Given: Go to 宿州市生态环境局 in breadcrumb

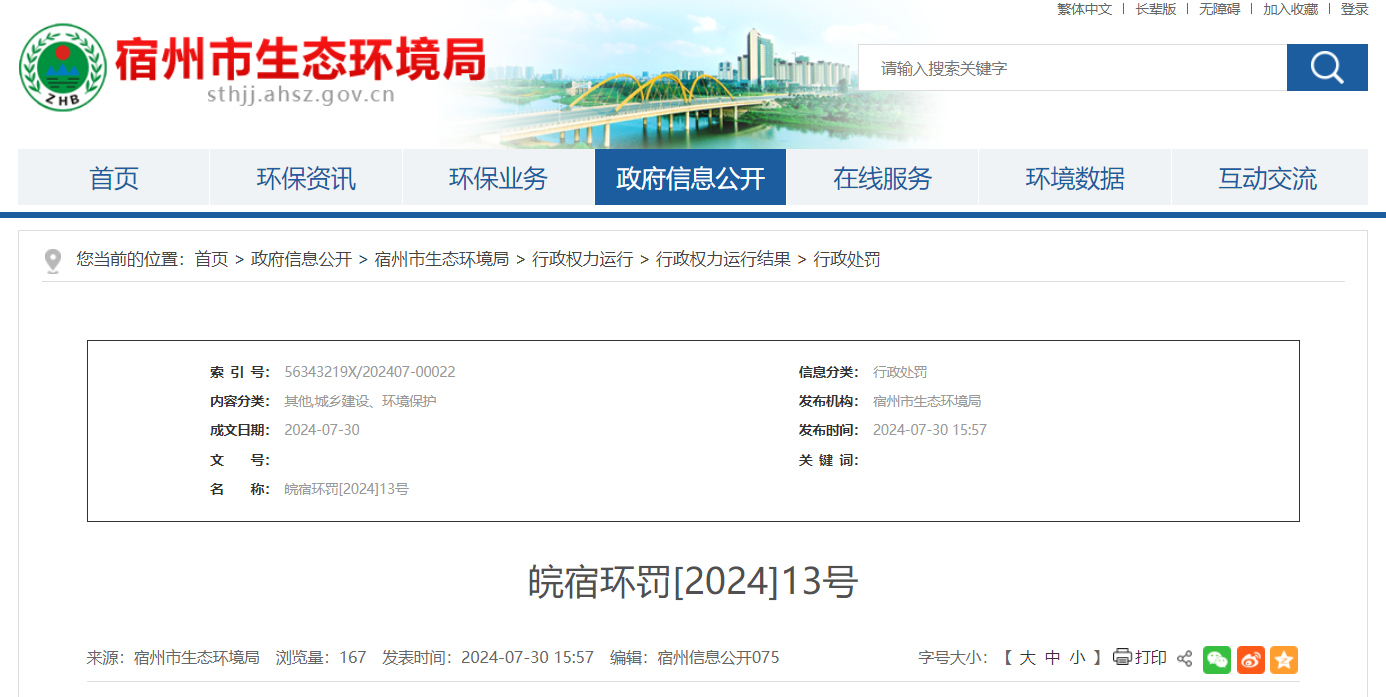Looking at the screenshot, I should coord(441,259).
